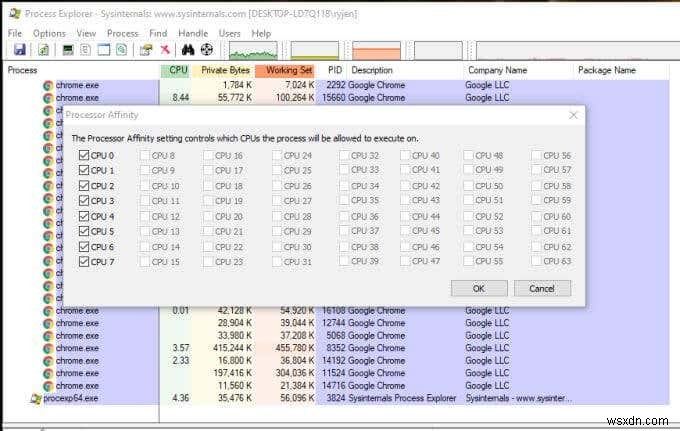680x431 pixels.
Task: Sort by the Private Bytes column header
Action: [223, 70]
